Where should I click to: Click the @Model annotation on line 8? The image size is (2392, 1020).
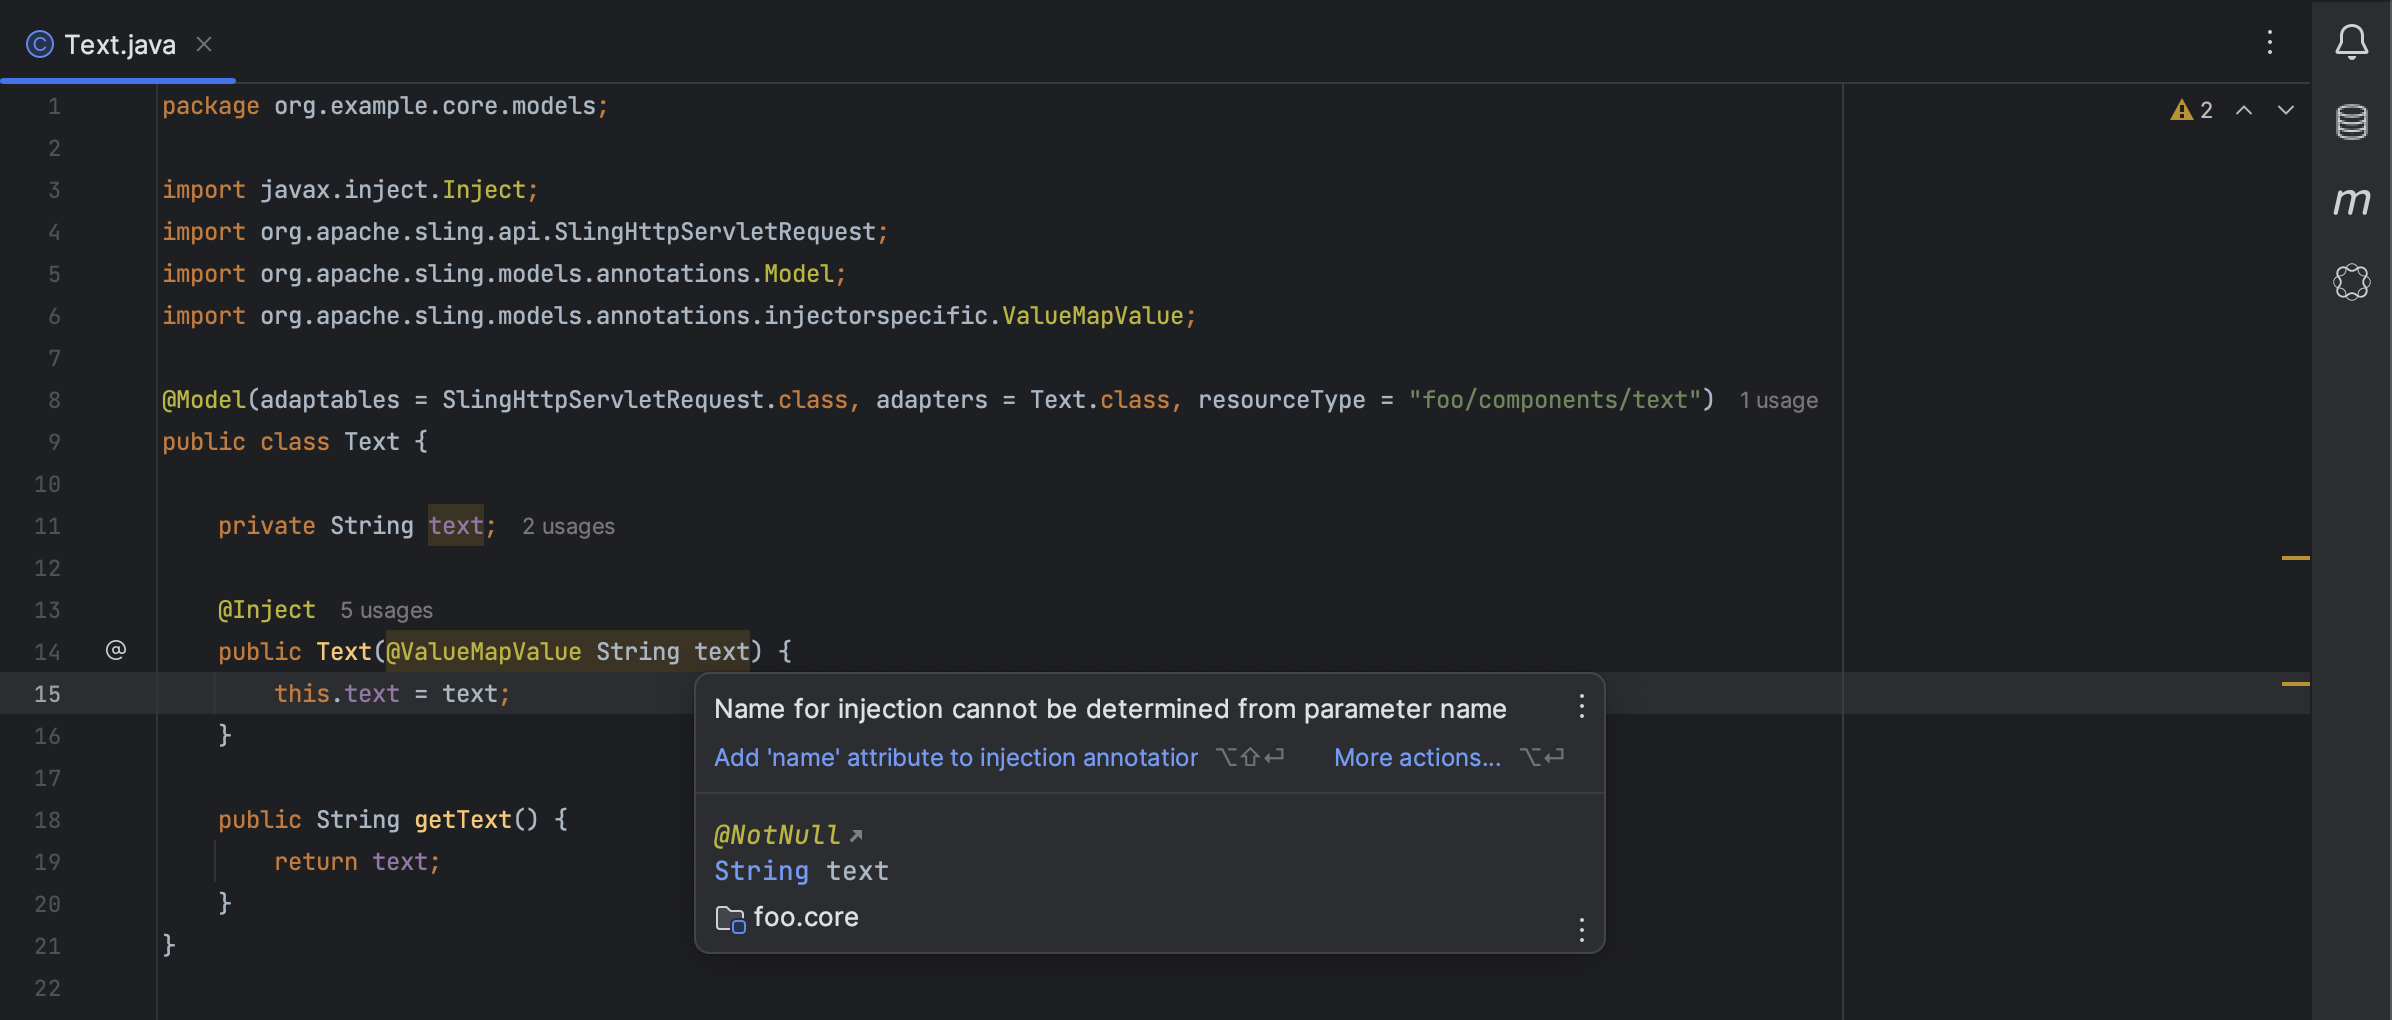(204, 400)
